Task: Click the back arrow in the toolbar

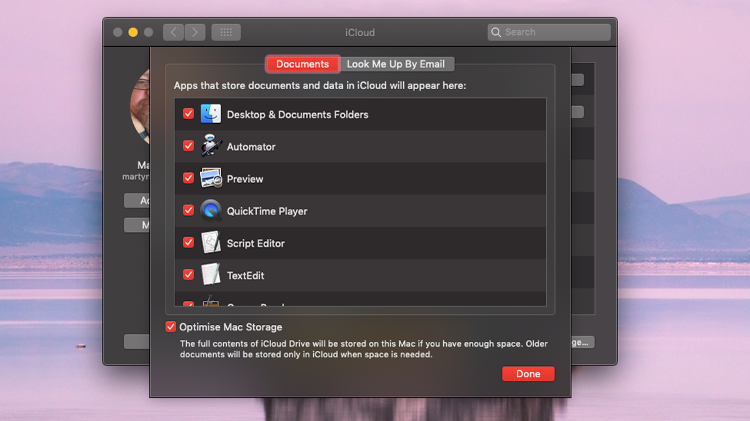Action: [x=174, y=33]
